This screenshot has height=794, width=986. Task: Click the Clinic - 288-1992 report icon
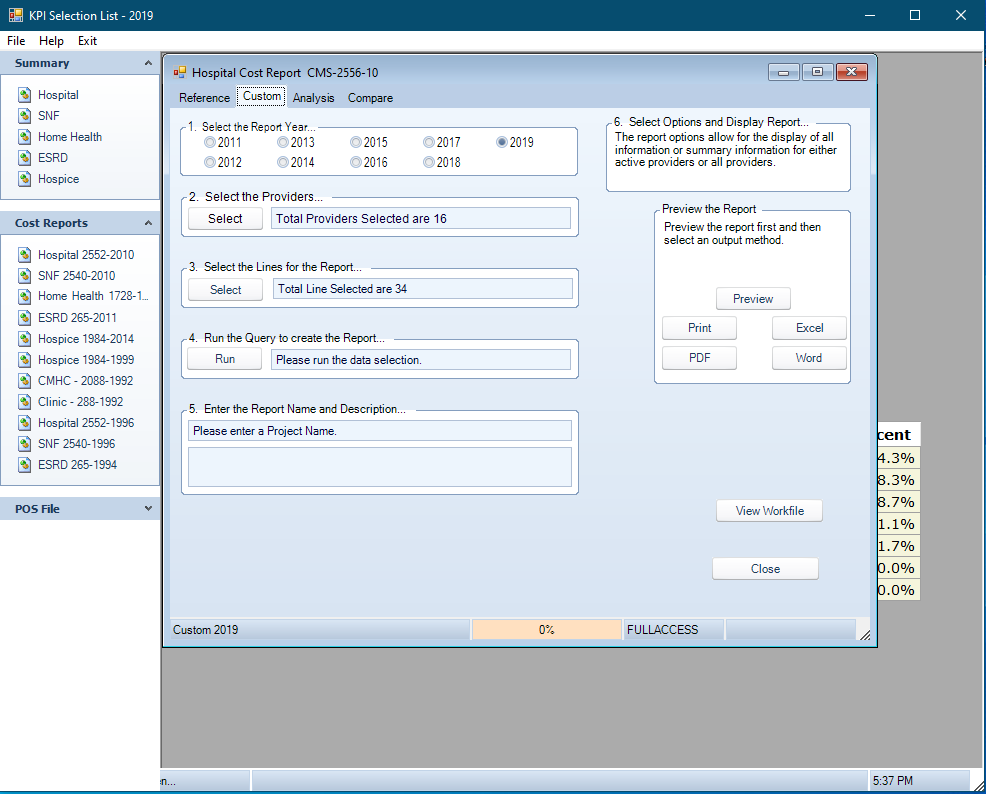point(25,401)
